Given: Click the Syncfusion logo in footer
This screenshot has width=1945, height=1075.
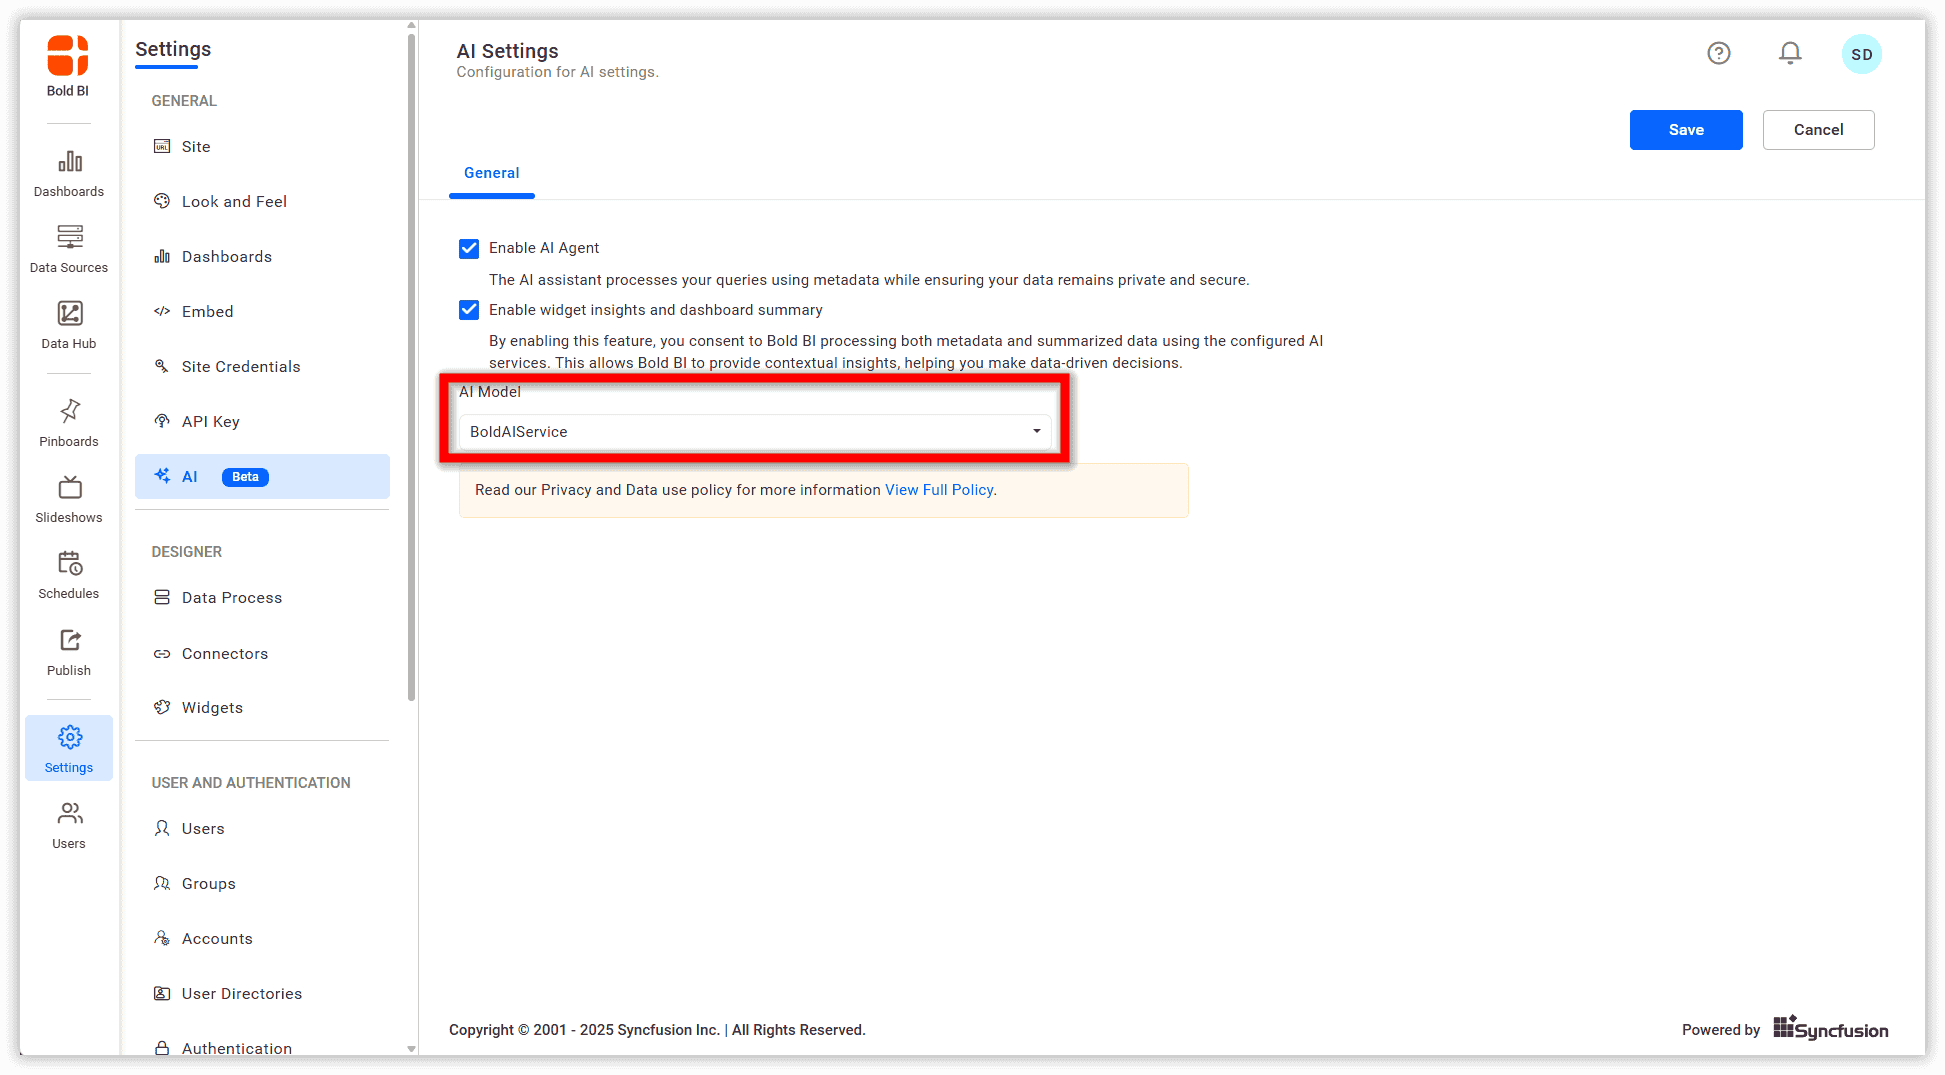Looking at the screenshot, I should (1830, 1028).
